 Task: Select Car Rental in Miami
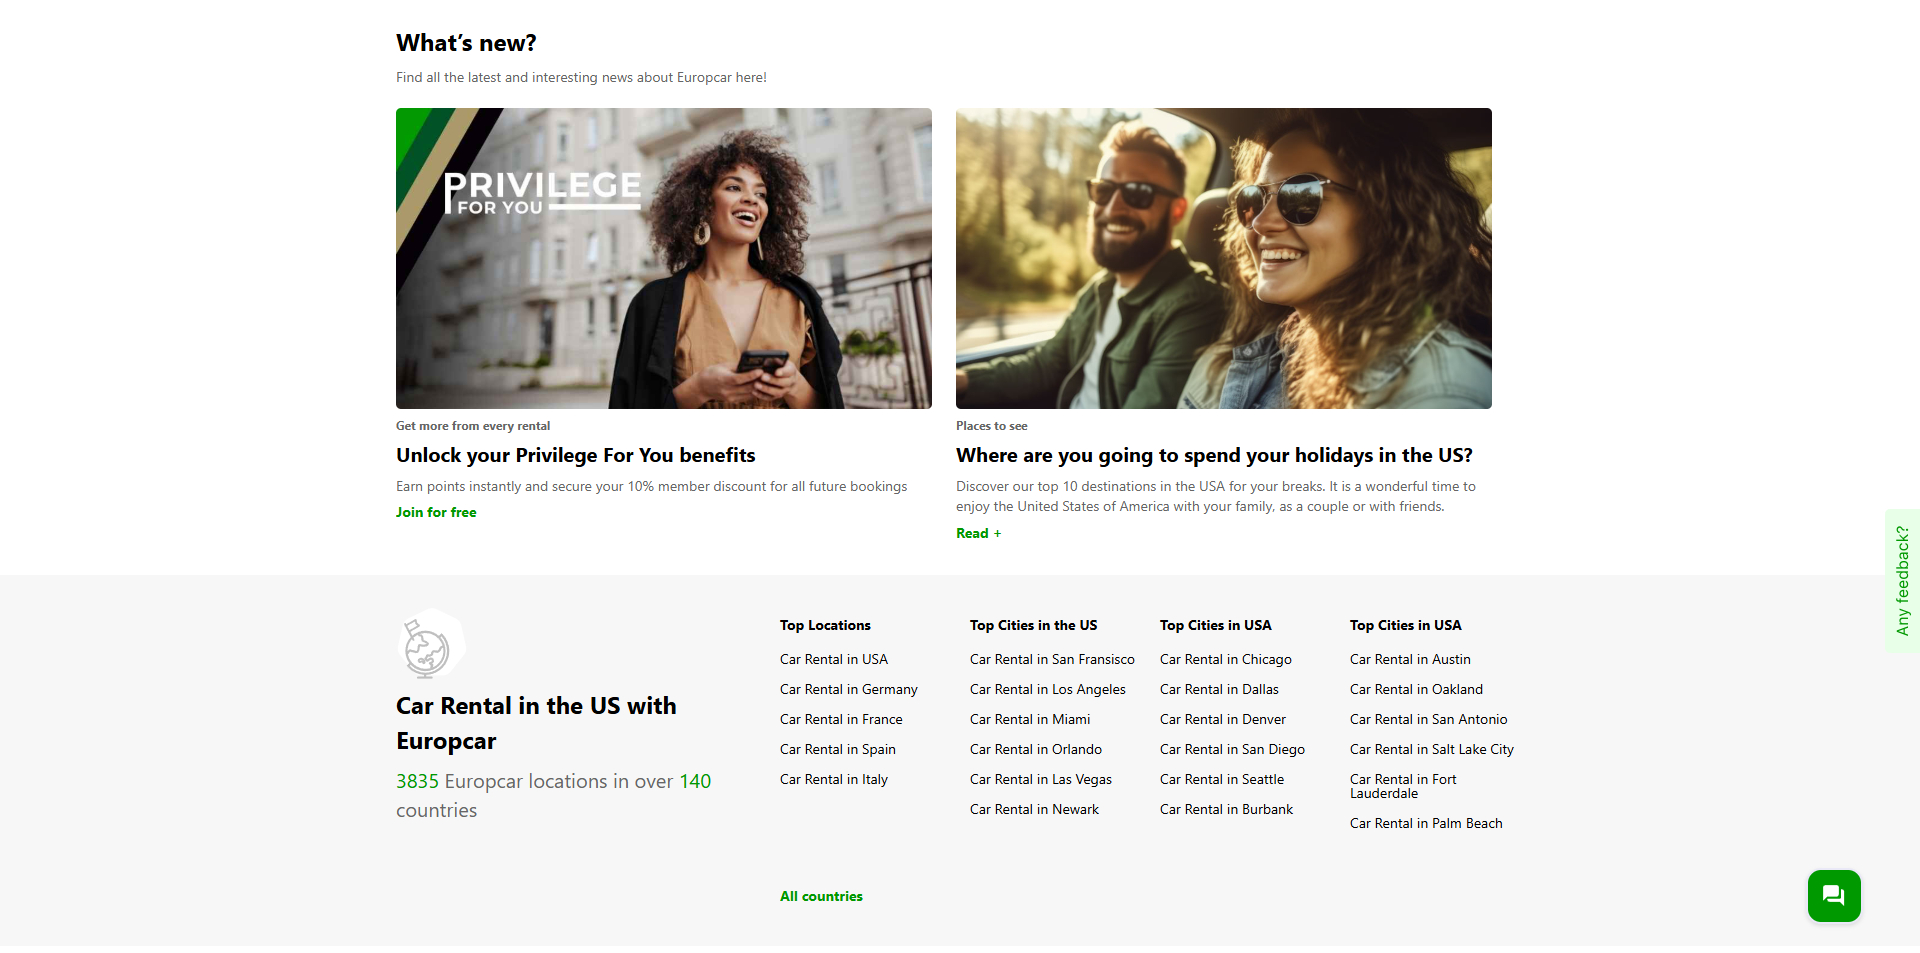click(1029, 719)
